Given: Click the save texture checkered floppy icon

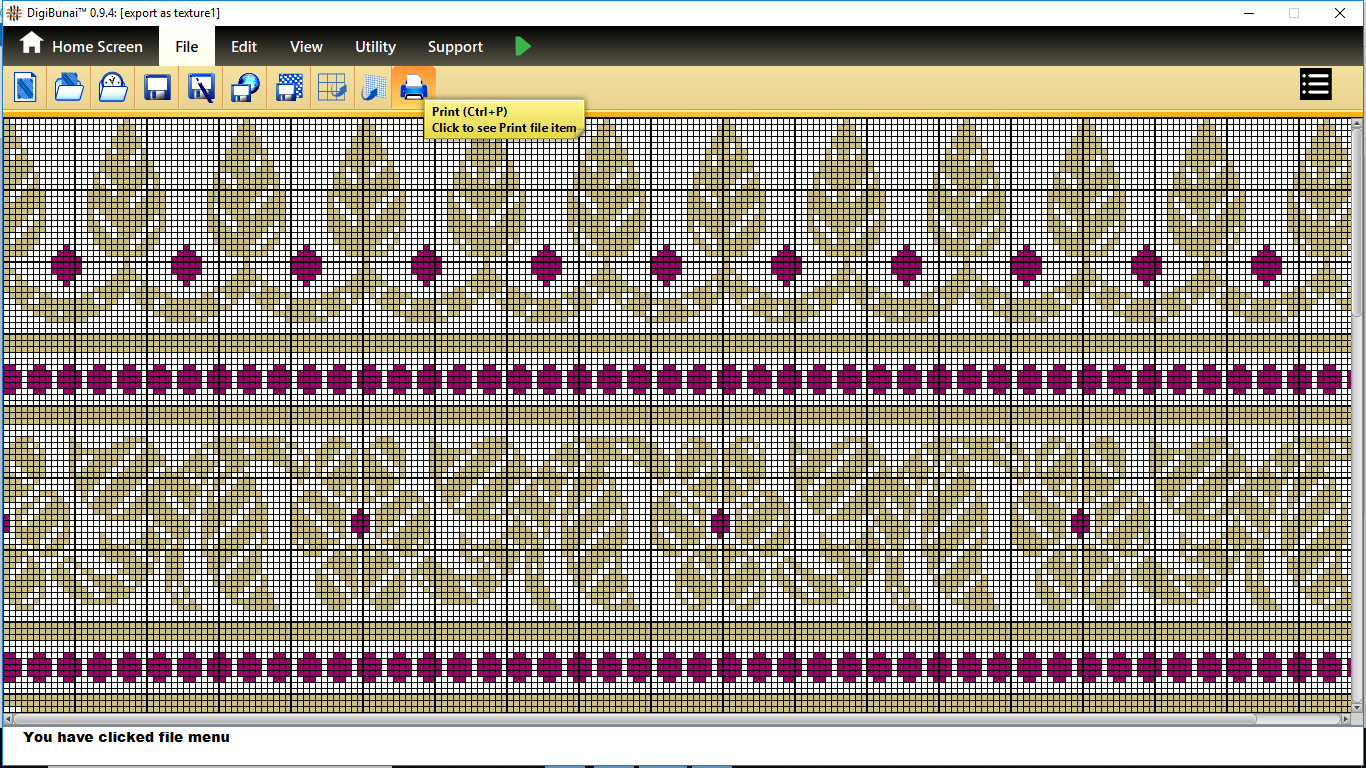Looking at the screenshot, I should click(289, 88).
